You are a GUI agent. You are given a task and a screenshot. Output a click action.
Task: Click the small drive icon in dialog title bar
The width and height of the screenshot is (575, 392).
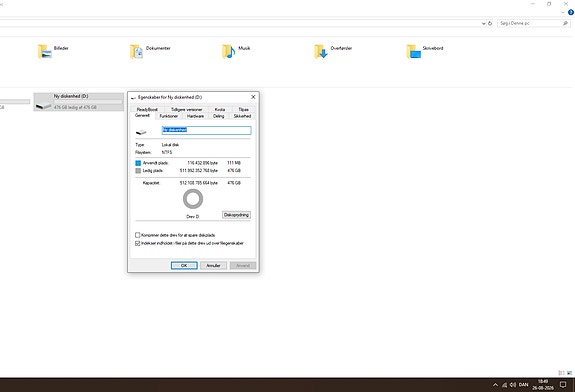tap(133, 98)
